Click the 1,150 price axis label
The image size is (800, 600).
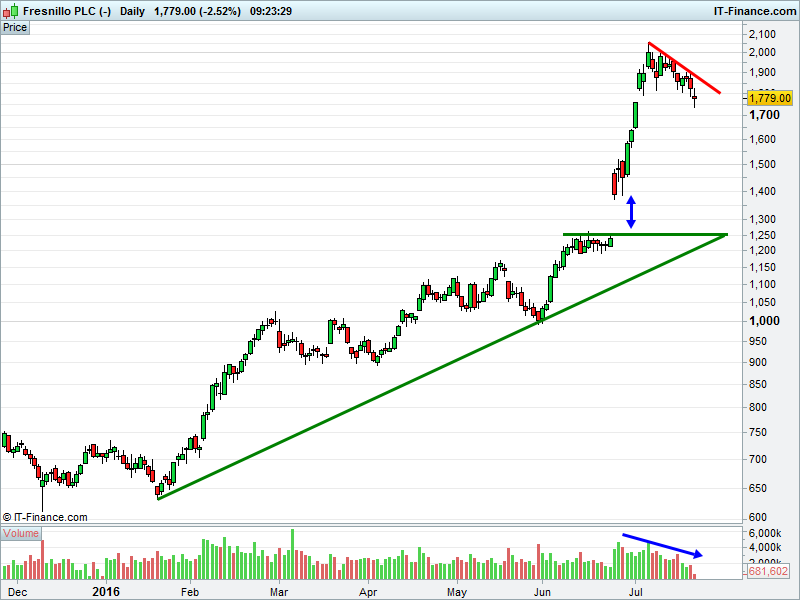[762, 267]
